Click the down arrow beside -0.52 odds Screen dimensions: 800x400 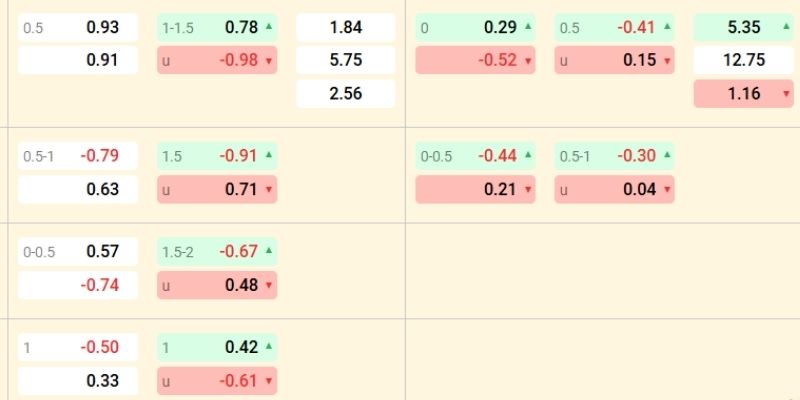[x=527, y=61]
